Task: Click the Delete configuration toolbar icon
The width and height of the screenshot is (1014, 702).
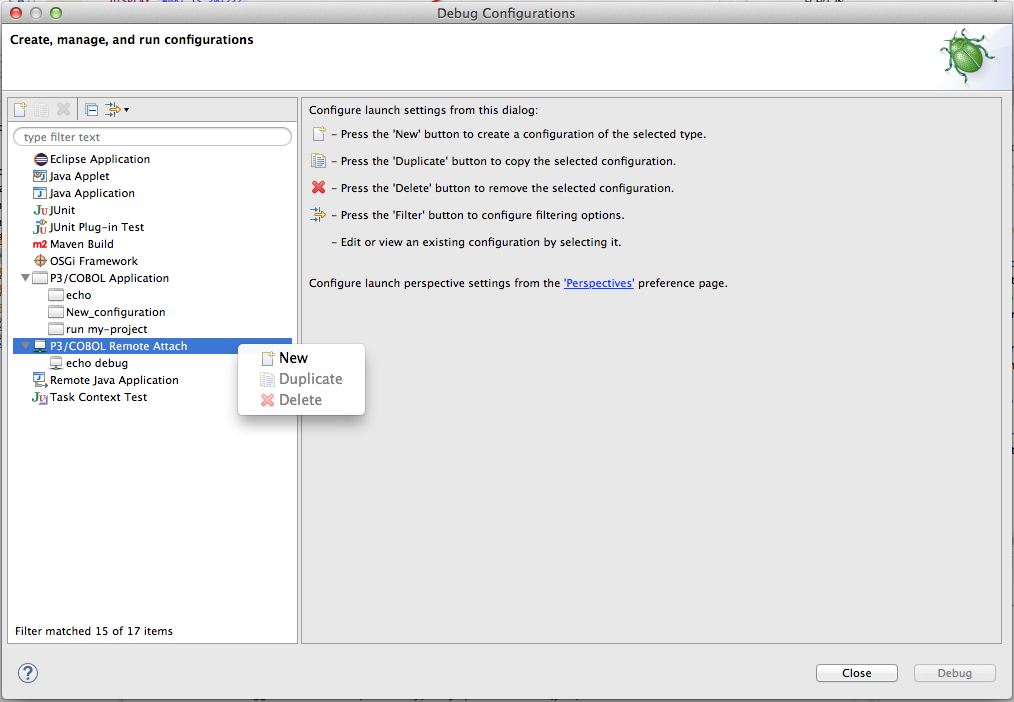Action: pyautogui.click(x=63, y=109)
